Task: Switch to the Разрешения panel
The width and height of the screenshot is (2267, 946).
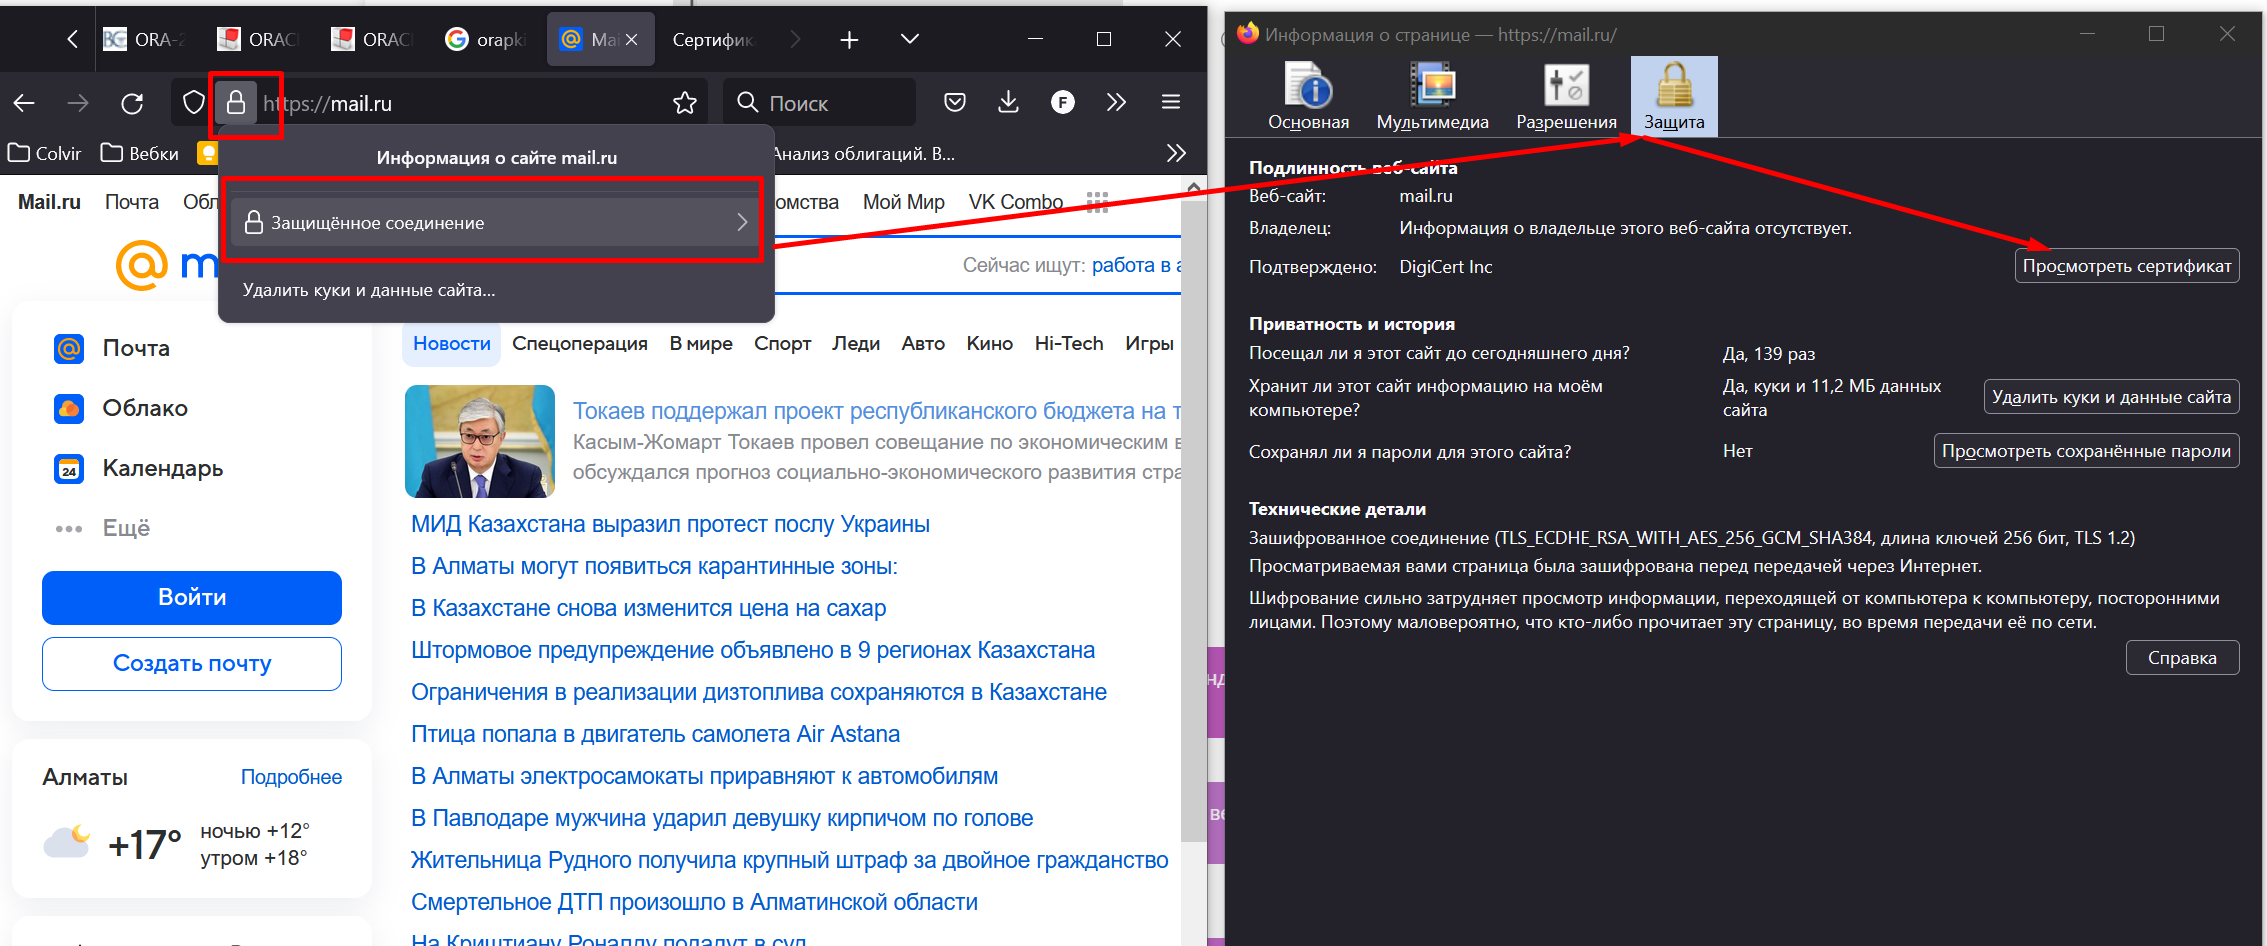Action: click(x=1566, y=97)
